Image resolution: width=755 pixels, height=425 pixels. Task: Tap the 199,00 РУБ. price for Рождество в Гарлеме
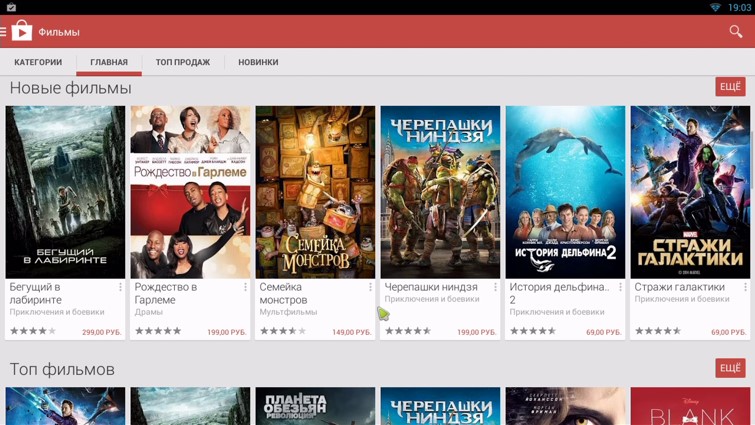coord(227,332)
